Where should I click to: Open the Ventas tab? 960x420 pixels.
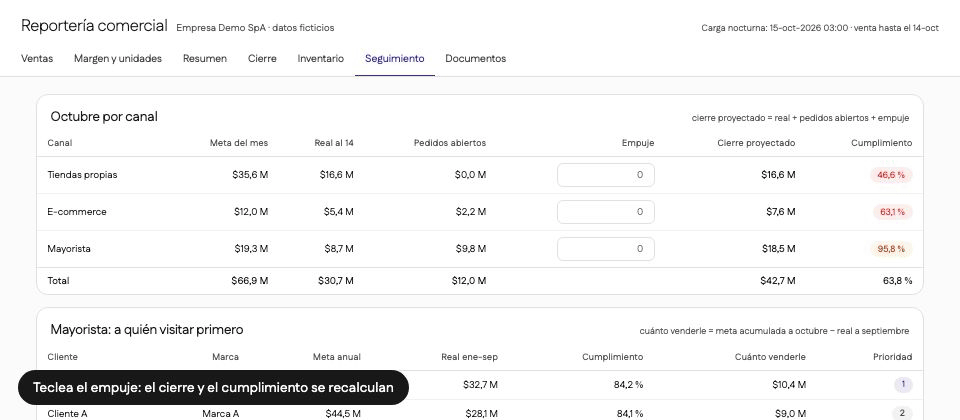pyautogui.click(x=37, y=59)
